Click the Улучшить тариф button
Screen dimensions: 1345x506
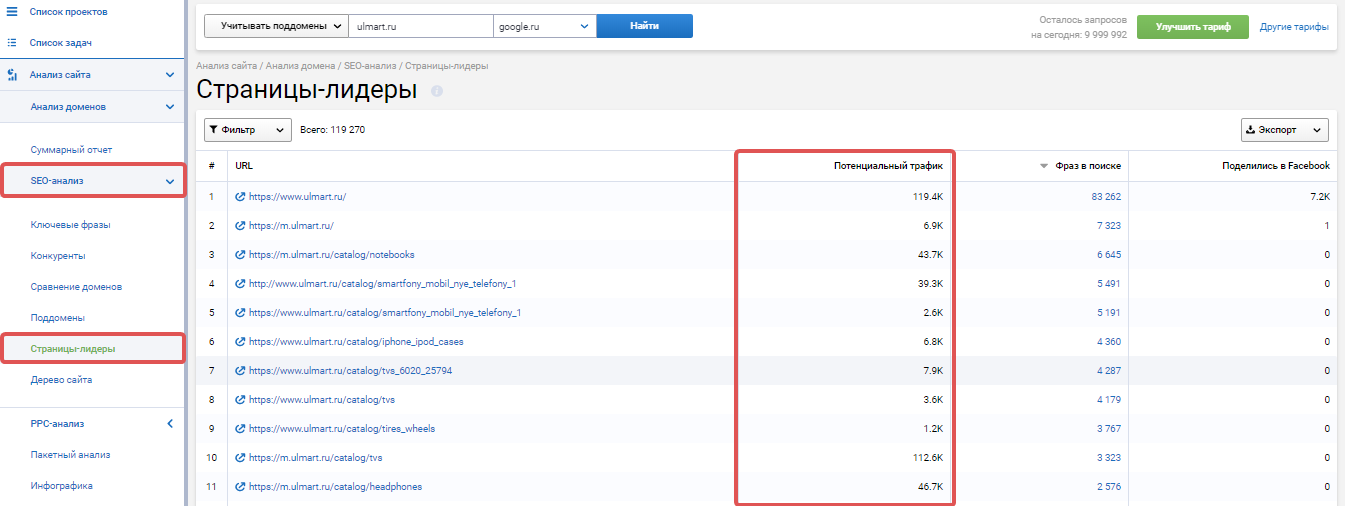pos(1192,26)
